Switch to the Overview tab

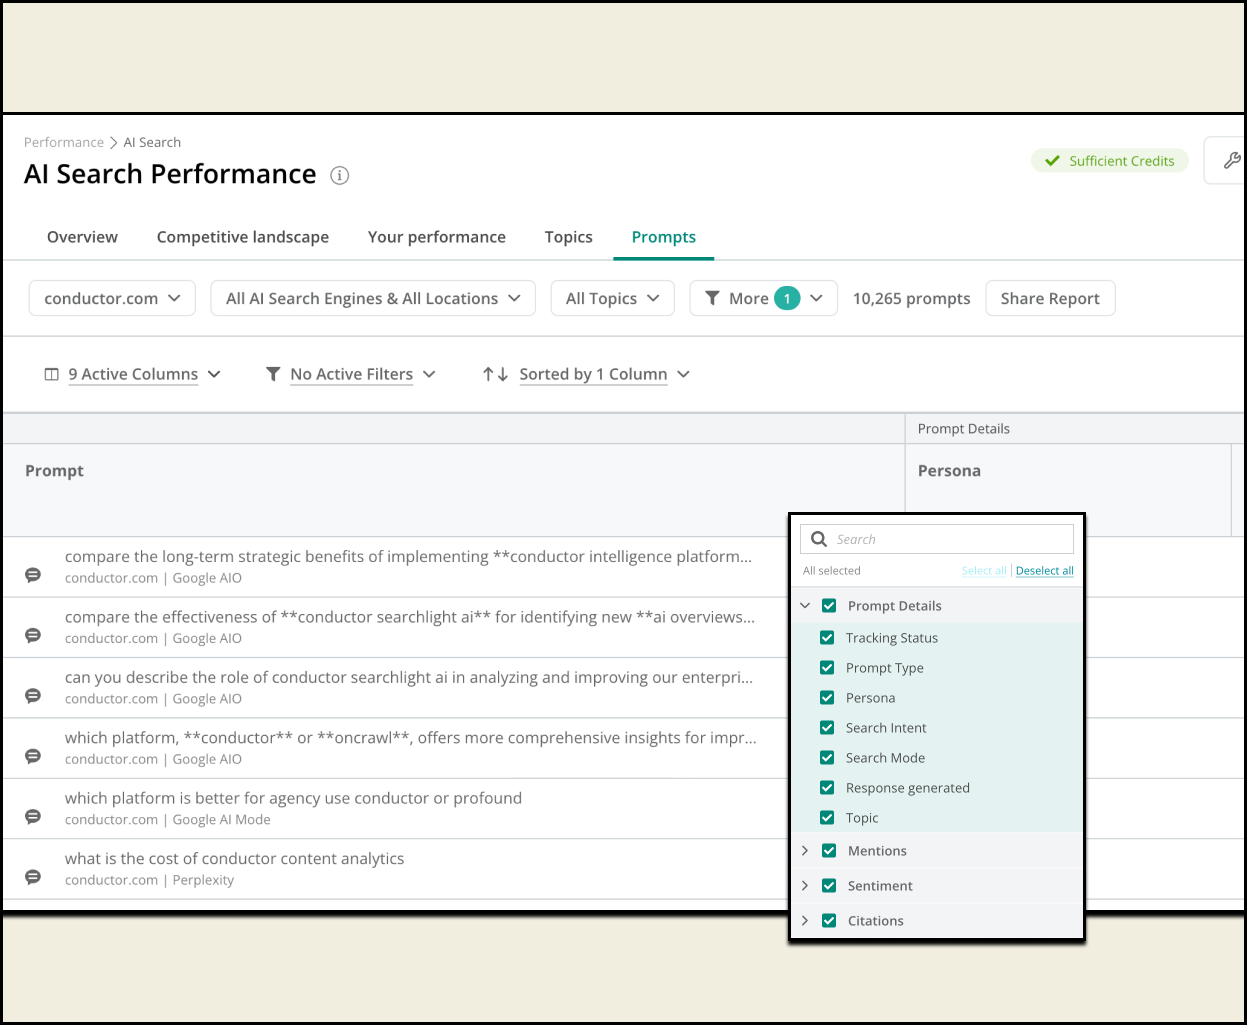(x=82, y=237)
